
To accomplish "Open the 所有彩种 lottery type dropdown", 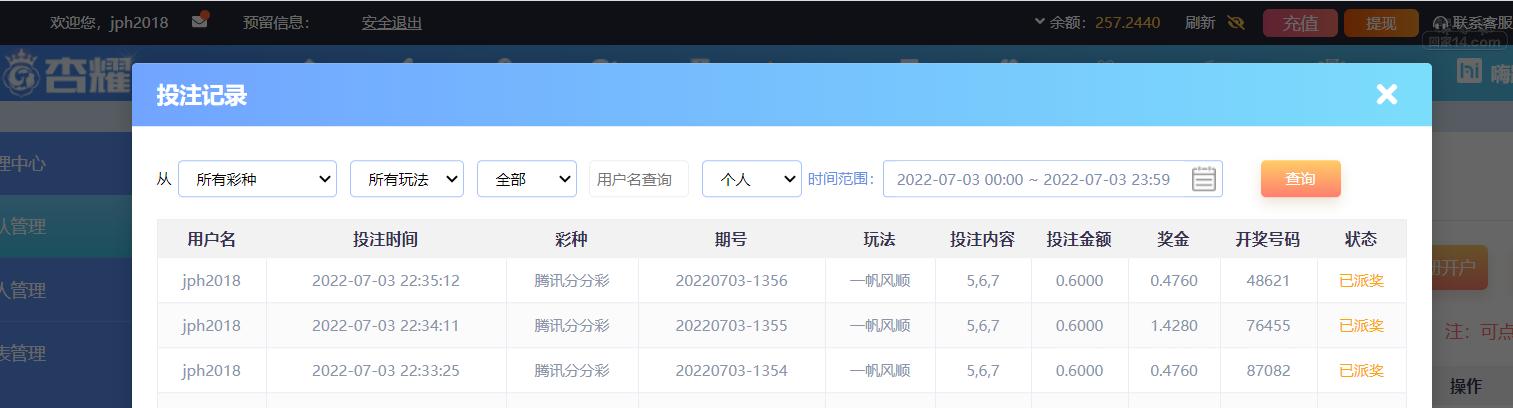I will click(x=257, y=179).
